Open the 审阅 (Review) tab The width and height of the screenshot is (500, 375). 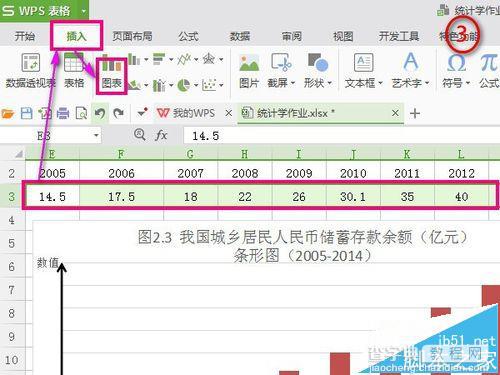[x=291, y=36]
